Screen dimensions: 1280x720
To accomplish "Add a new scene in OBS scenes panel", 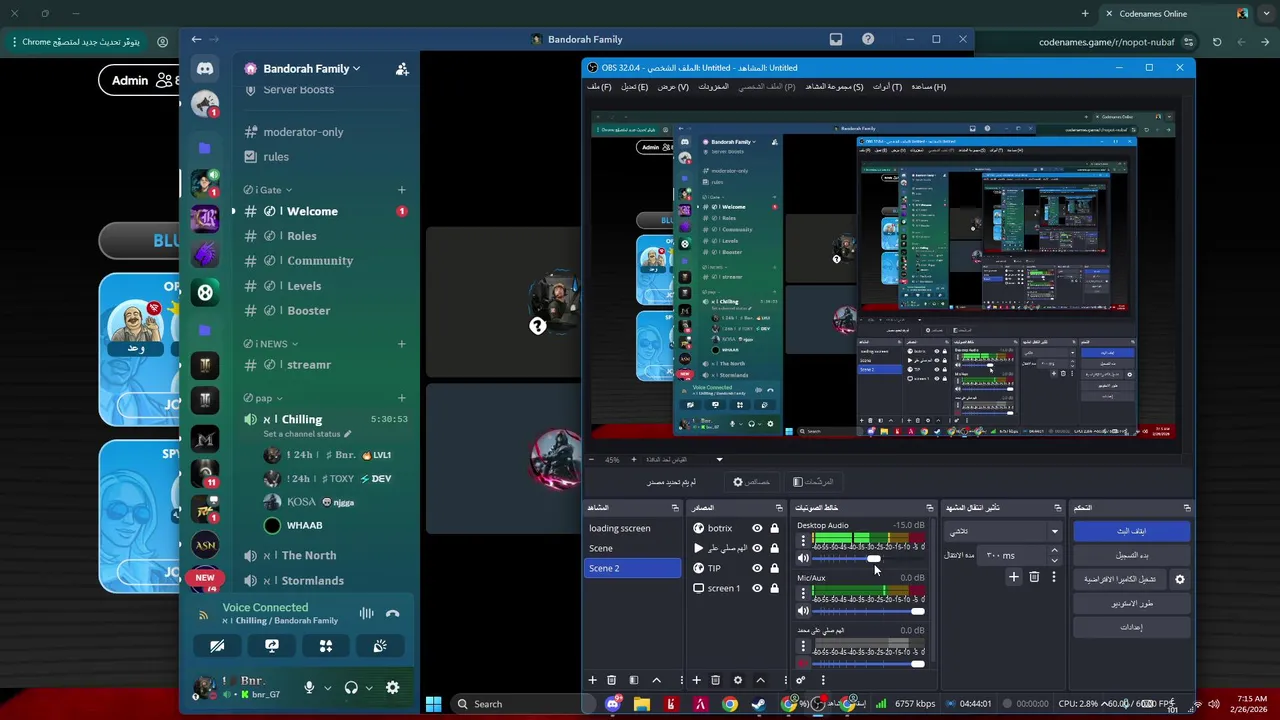I will [x=592, y=680].
